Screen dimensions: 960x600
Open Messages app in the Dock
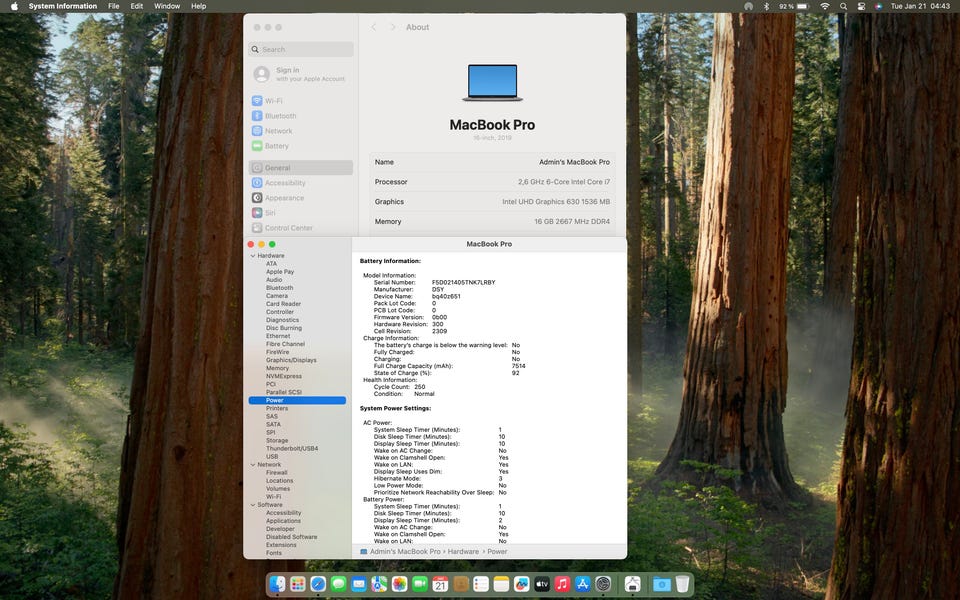(339, 584)
